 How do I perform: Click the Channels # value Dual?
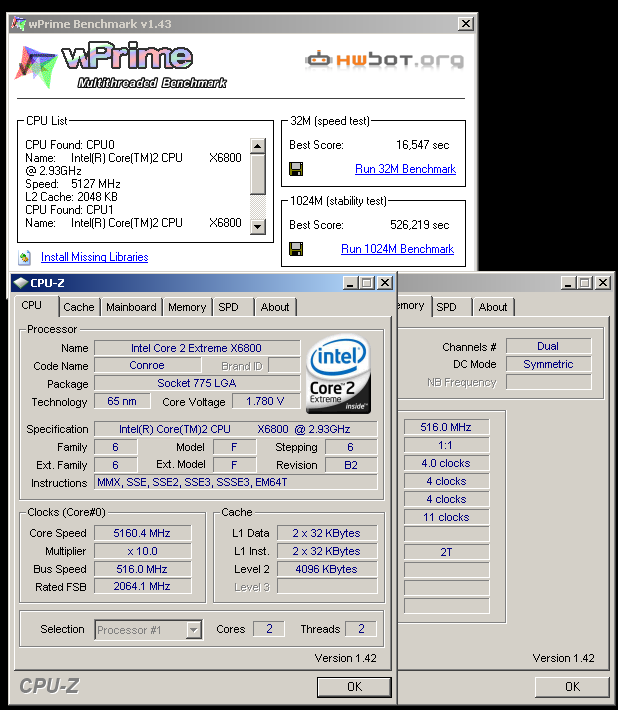[x=548, y=346]
